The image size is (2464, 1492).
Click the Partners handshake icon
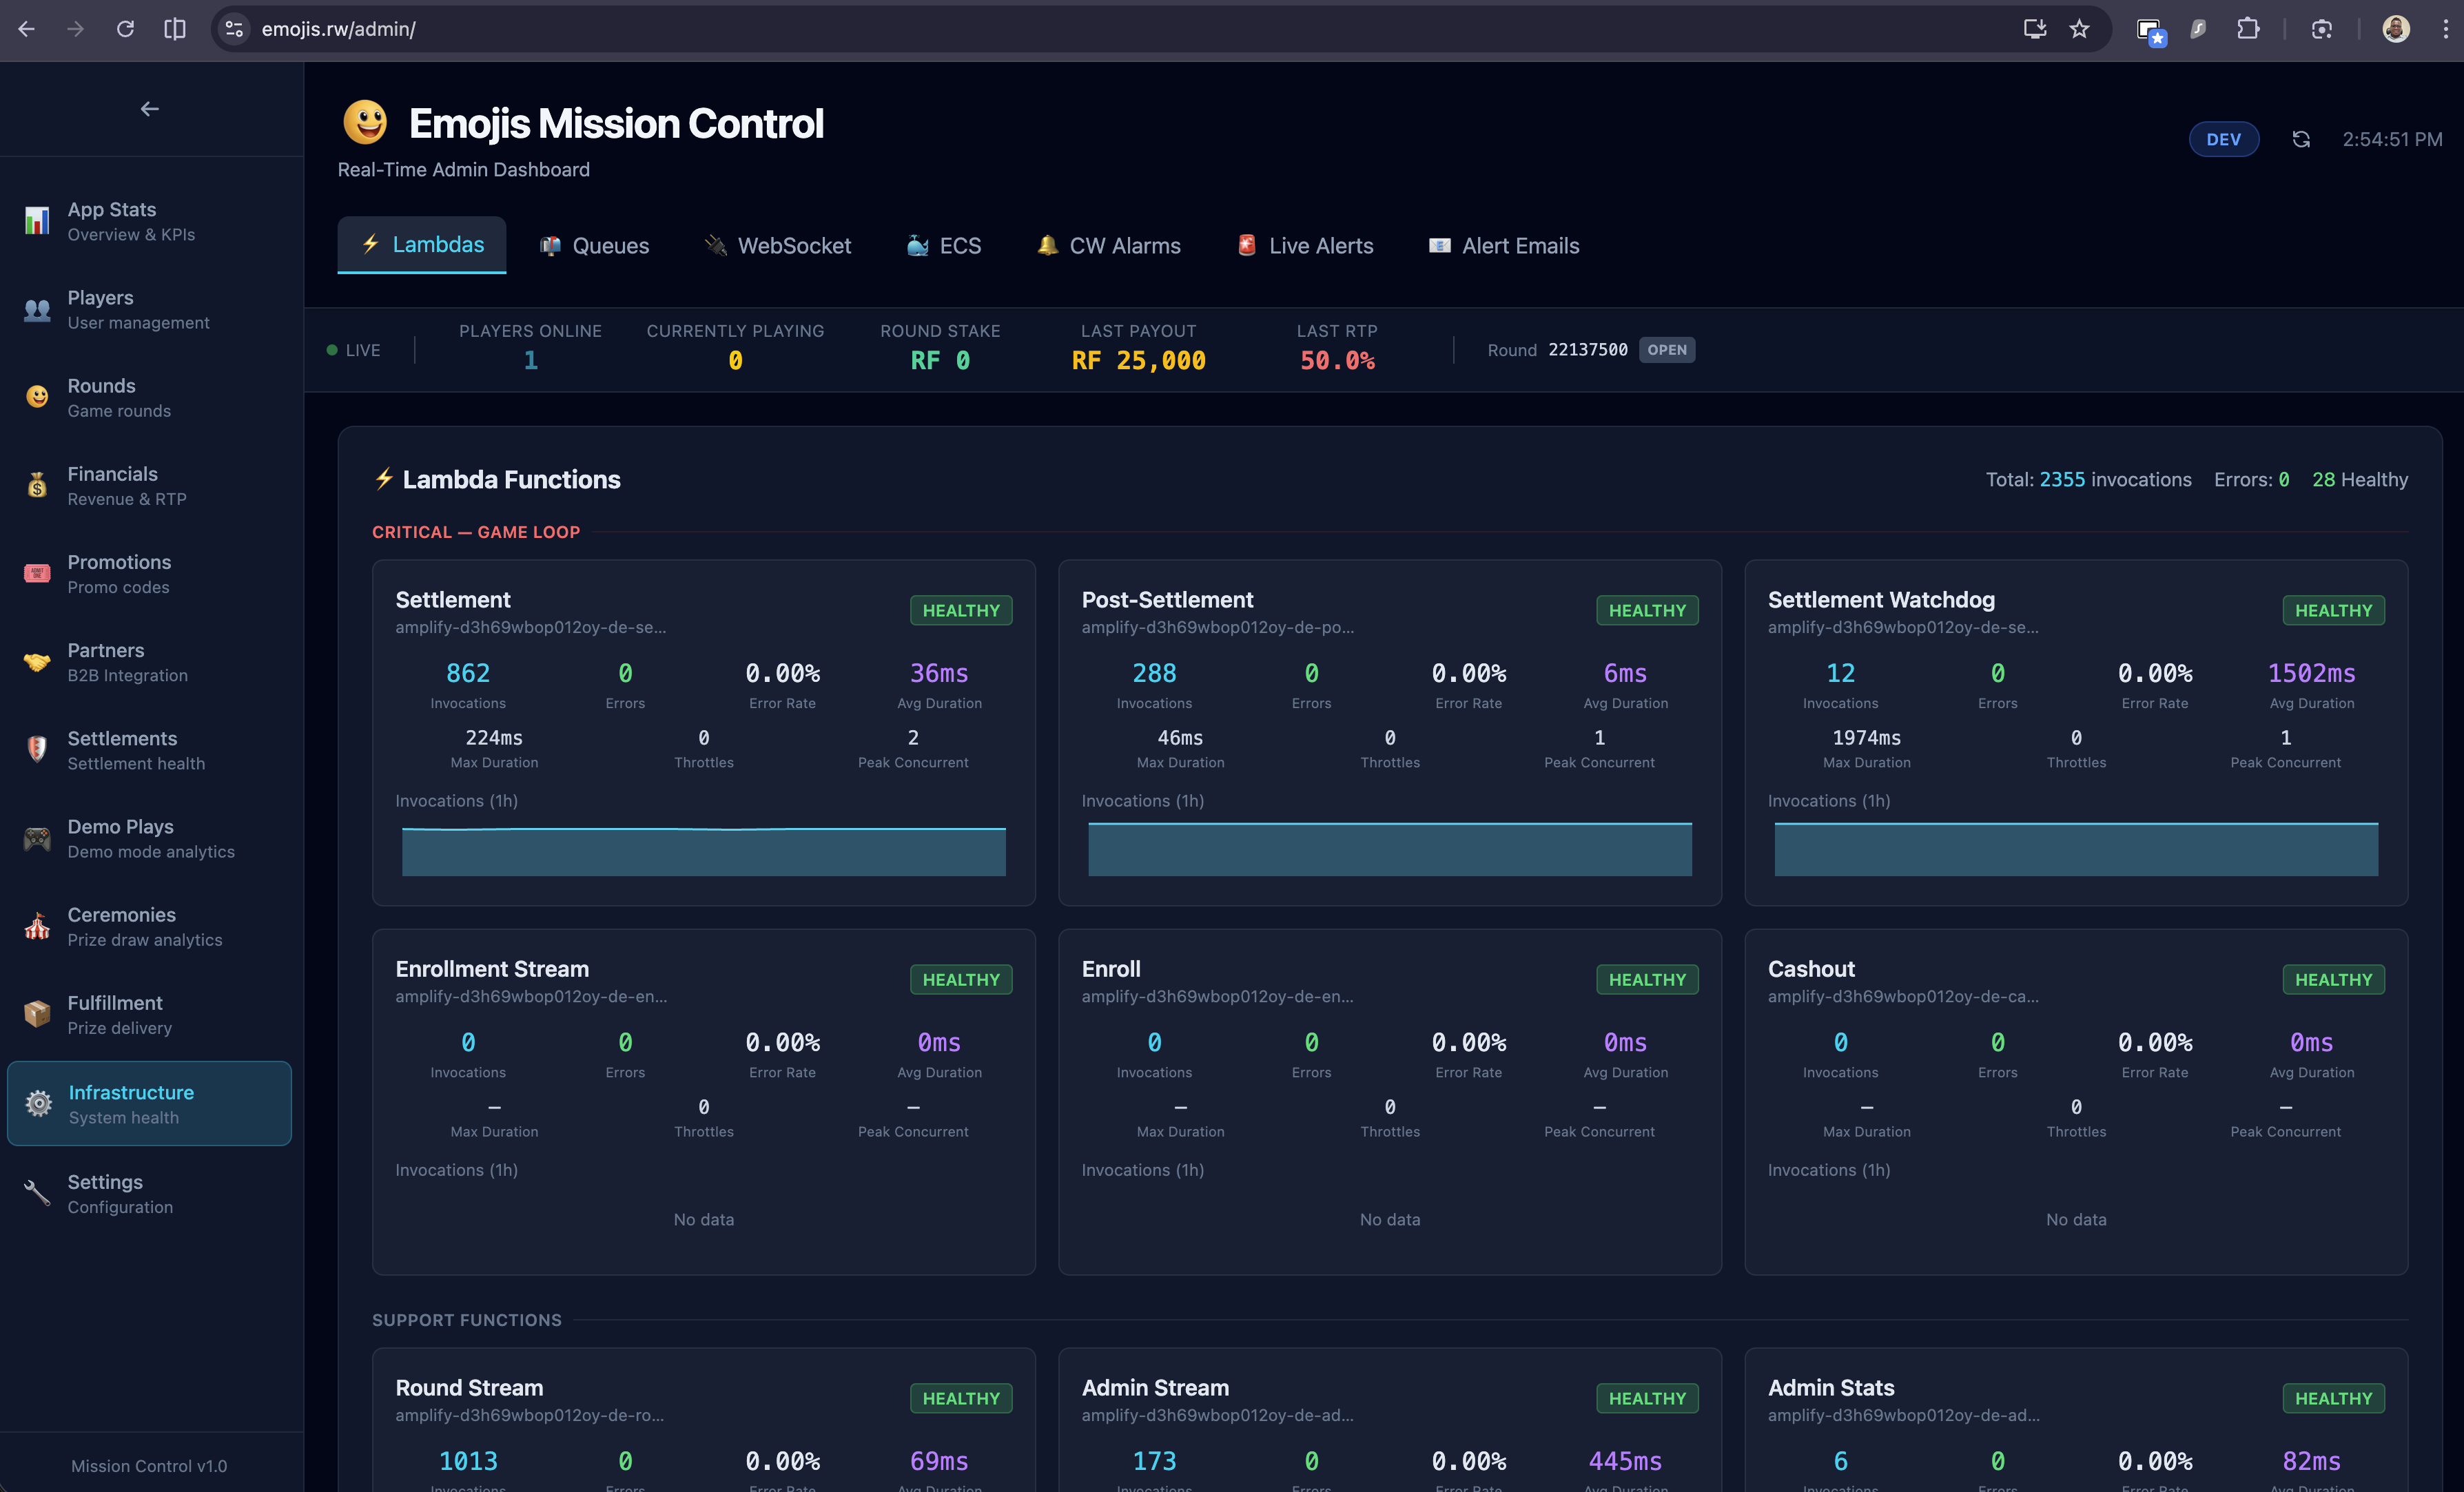(x=37, y=662)
